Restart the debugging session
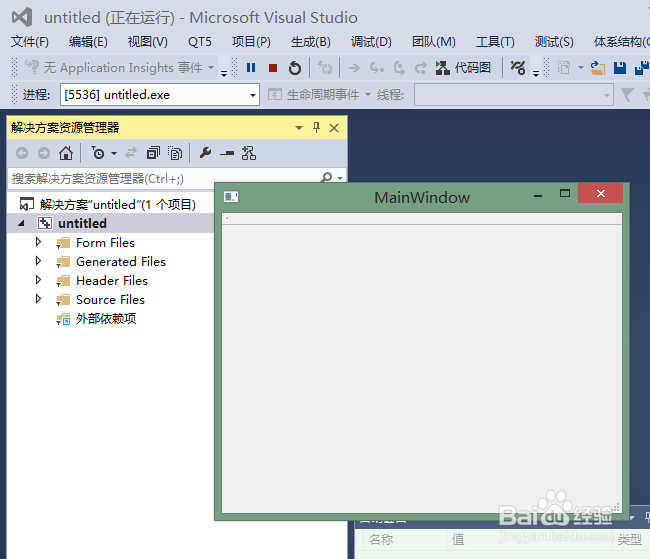Image resolution: width=650 pixels, height=559 pixels. [295, 68]
